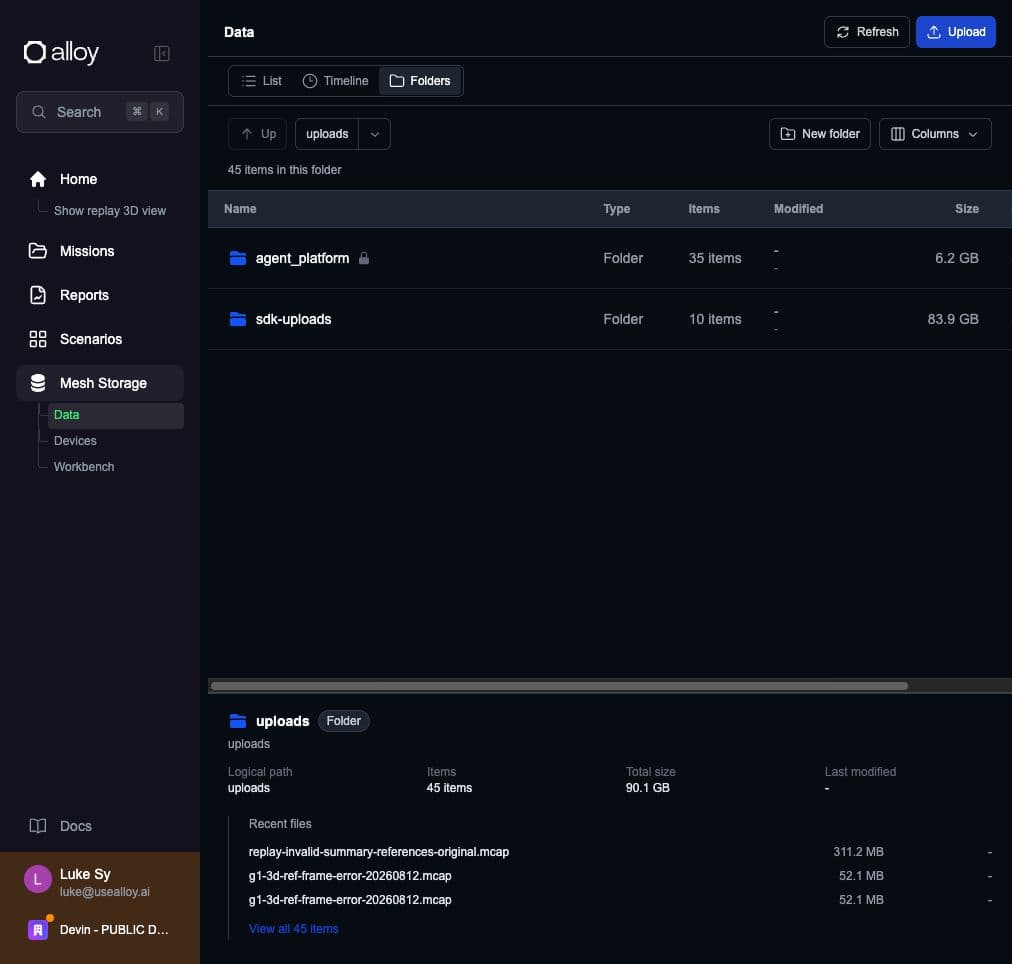1012x964 pixels.
Task: Click 90.1 GB total size value
Action: coord(647,788)
